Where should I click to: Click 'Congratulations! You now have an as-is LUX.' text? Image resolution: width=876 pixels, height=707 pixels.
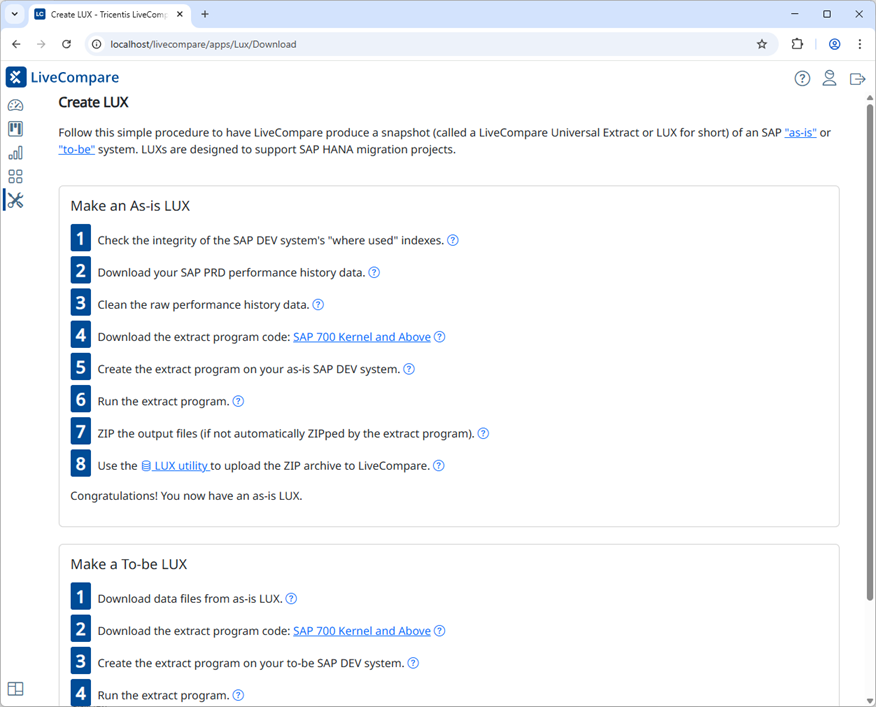point(186,496)
